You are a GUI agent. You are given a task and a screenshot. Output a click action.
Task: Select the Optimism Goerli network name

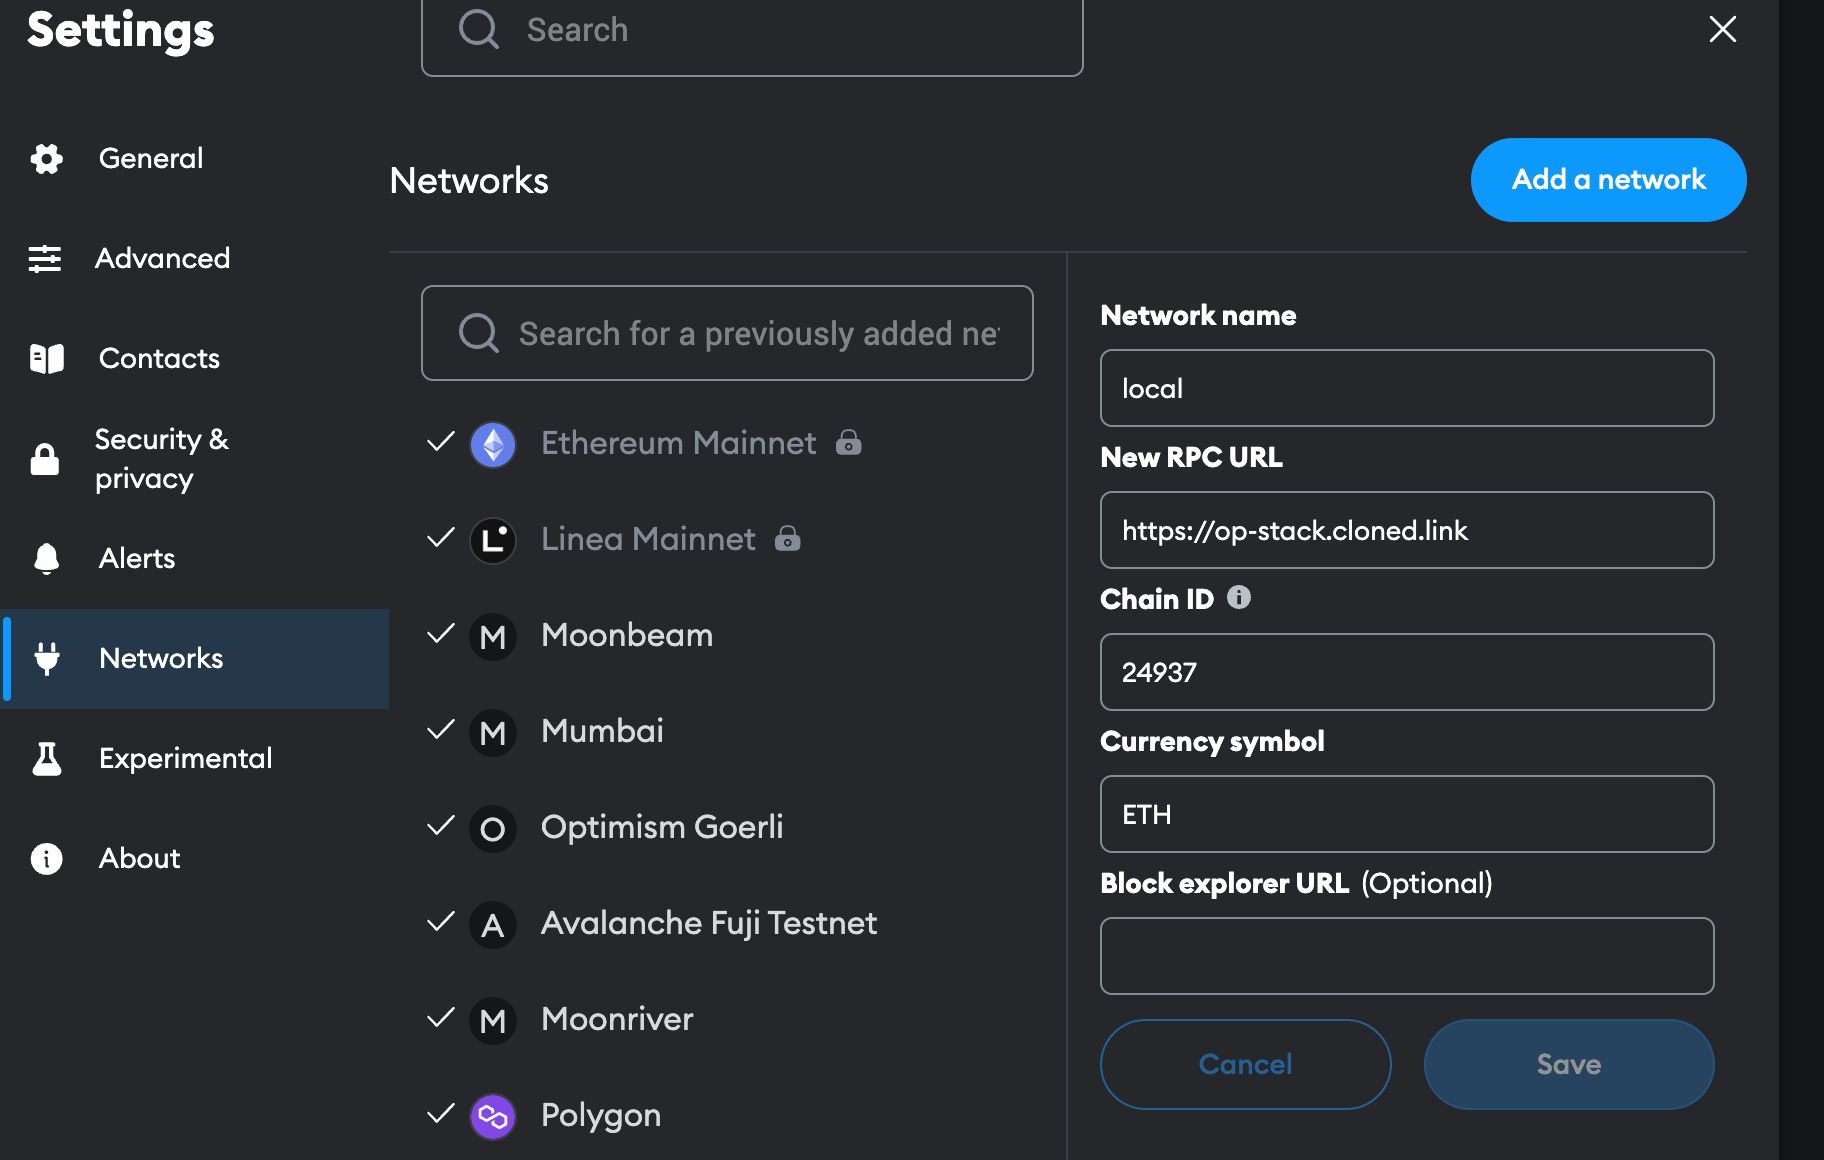(662, 827)
